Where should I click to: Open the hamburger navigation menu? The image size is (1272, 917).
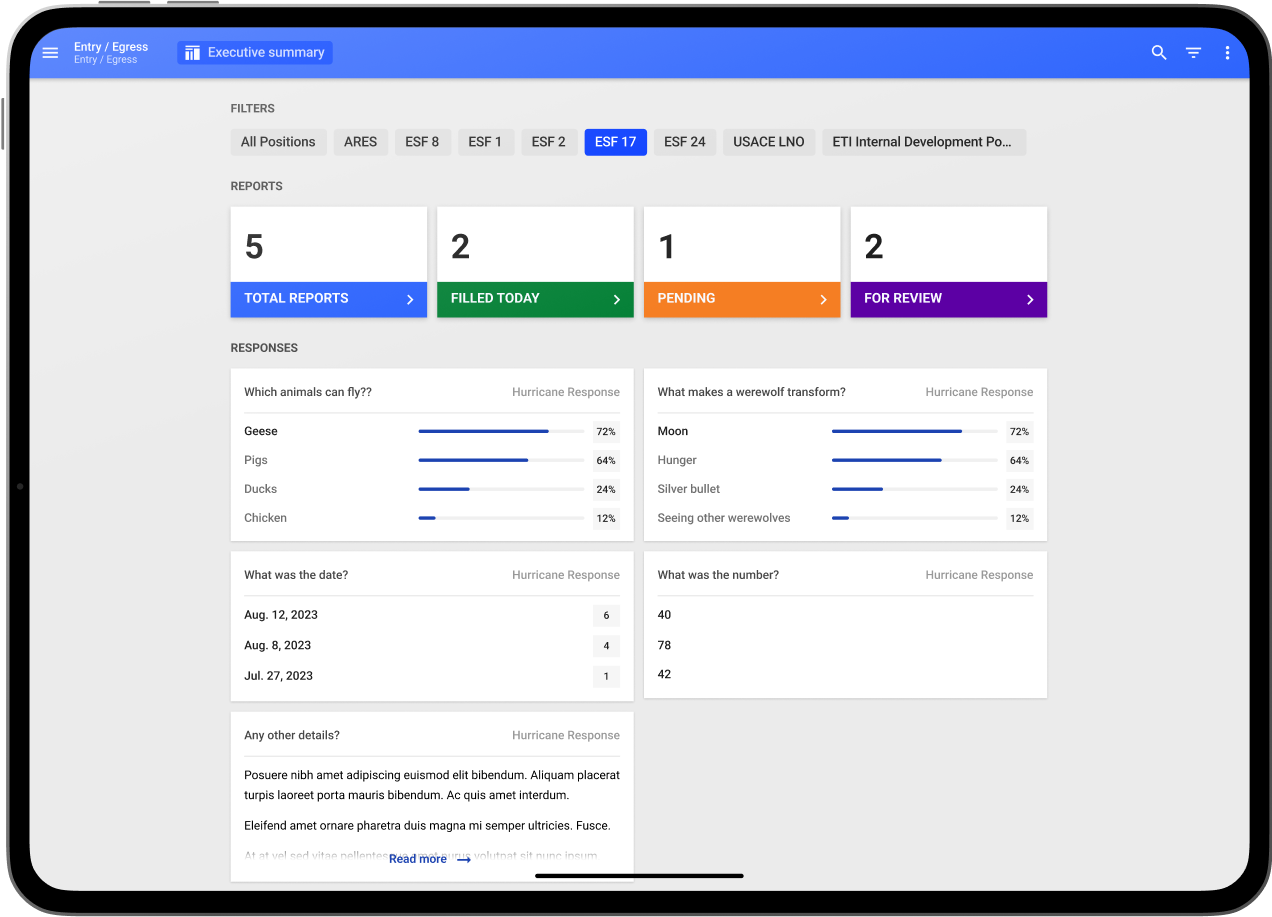50,53
